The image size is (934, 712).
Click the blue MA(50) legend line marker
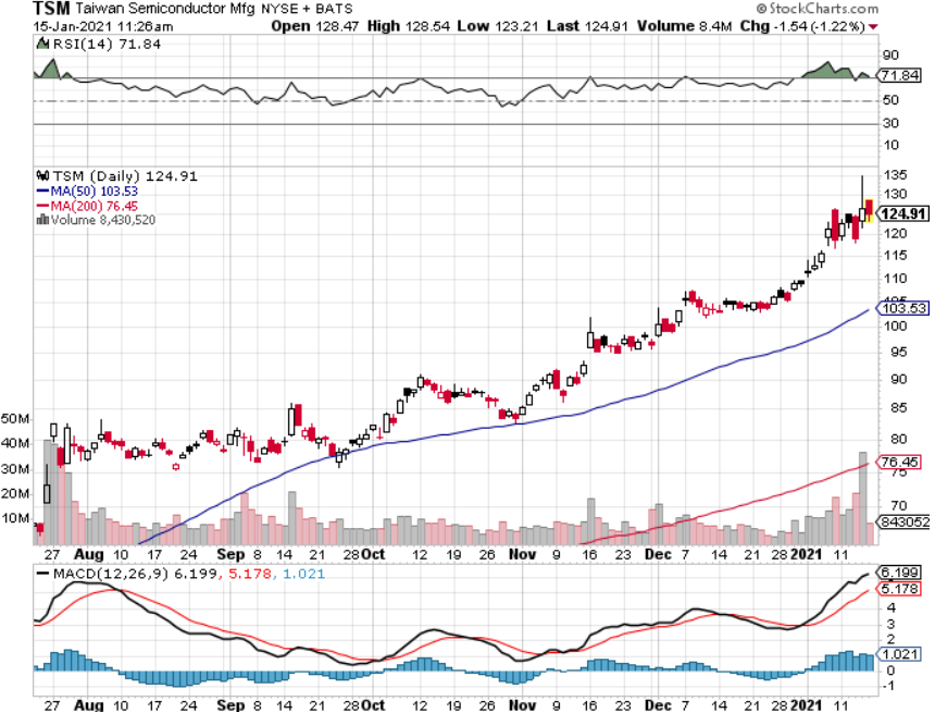(x=43, y=191)
